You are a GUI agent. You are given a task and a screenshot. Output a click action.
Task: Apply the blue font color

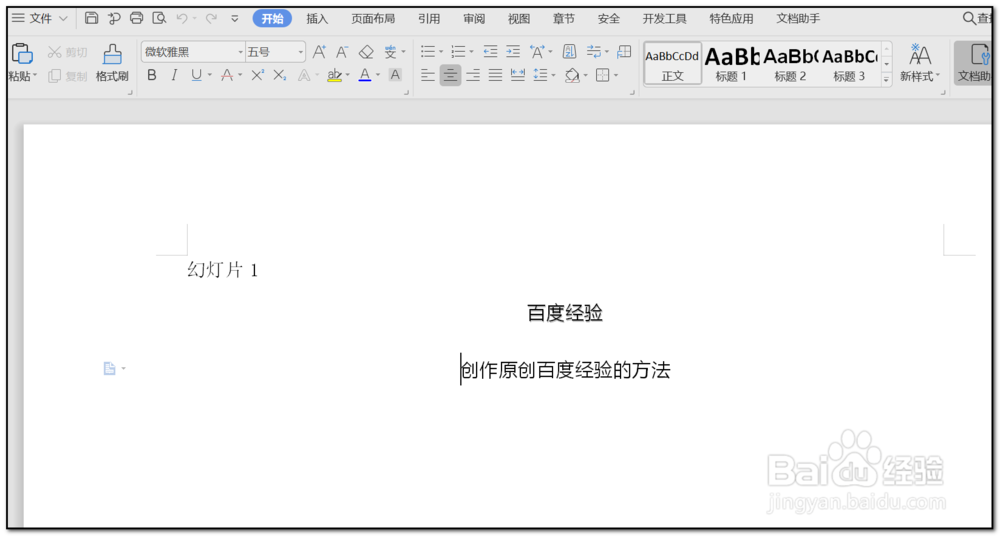(365, 75)
